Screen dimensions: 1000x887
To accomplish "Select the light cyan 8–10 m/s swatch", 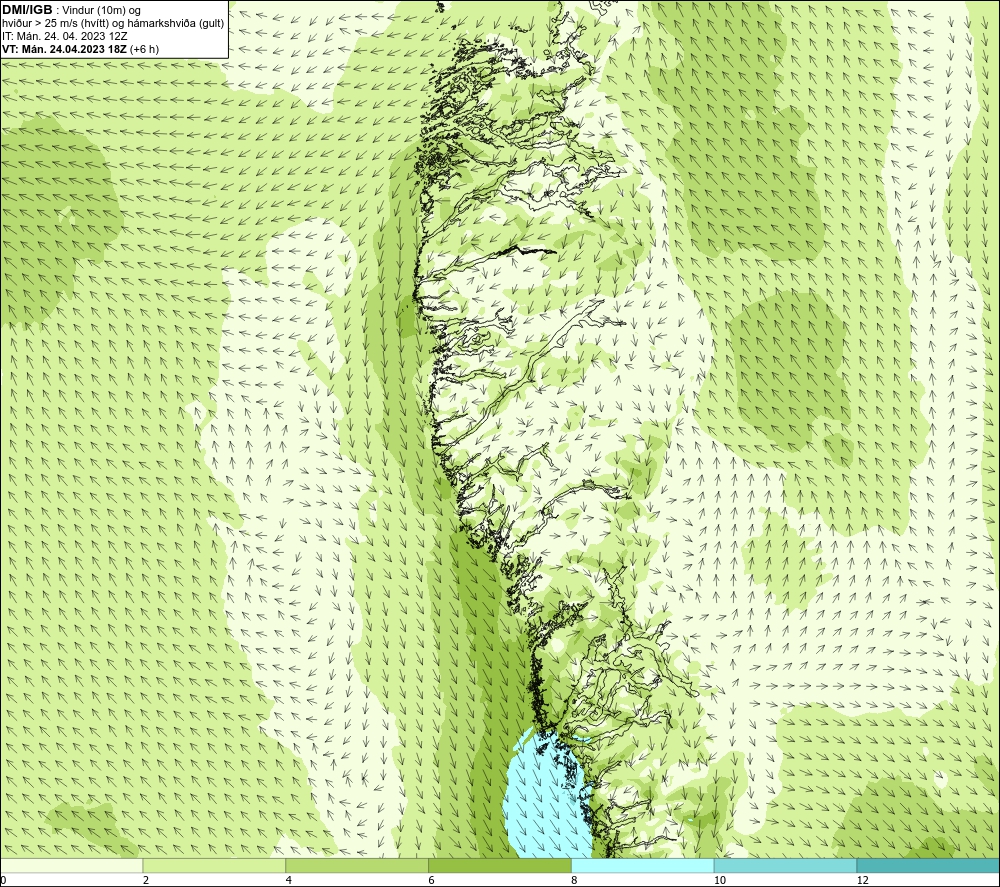I will tap(643, 865).
